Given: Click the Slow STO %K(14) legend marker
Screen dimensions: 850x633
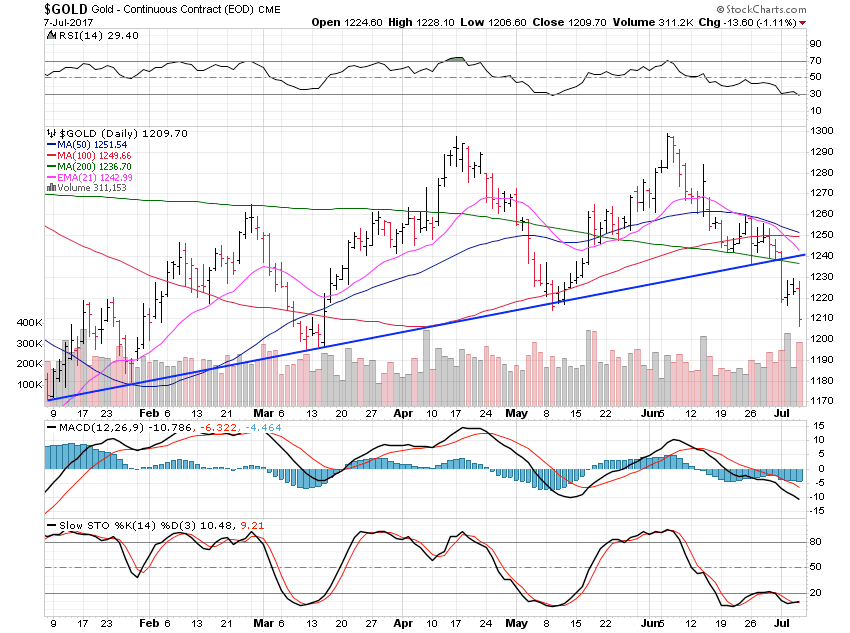Looking at the screenshot, I should [51, 526].
